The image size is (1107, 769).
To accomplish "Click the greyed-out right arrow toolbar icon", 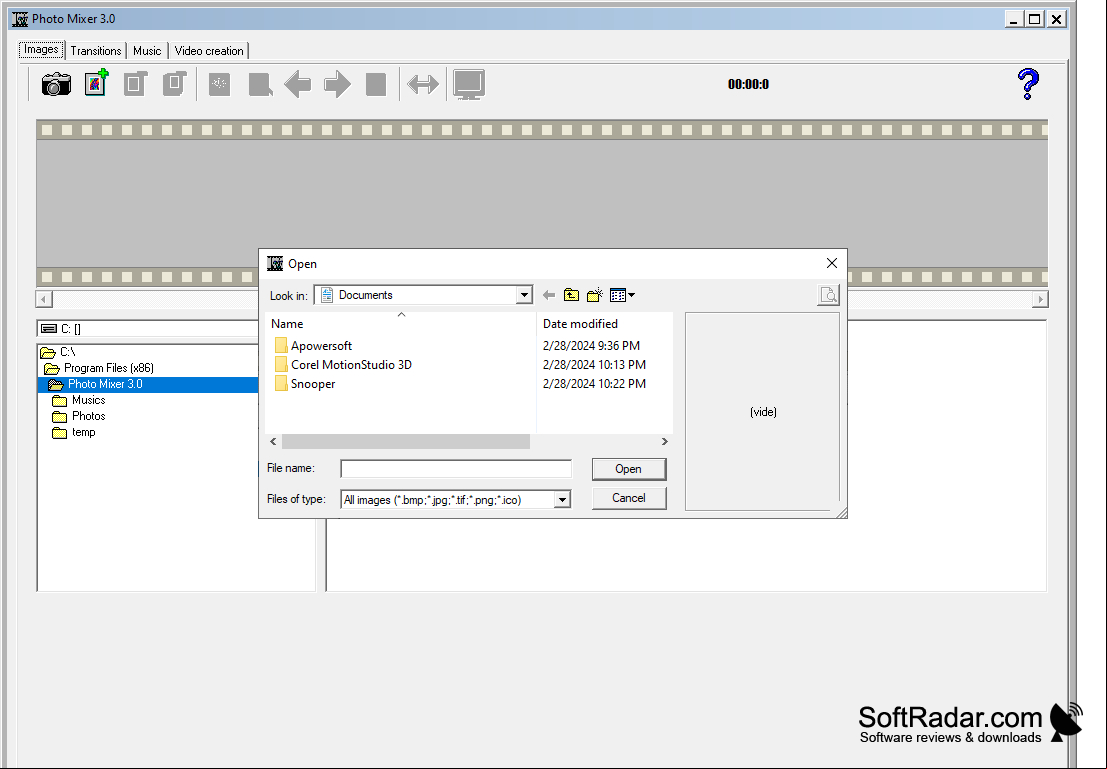I will 337,84.
